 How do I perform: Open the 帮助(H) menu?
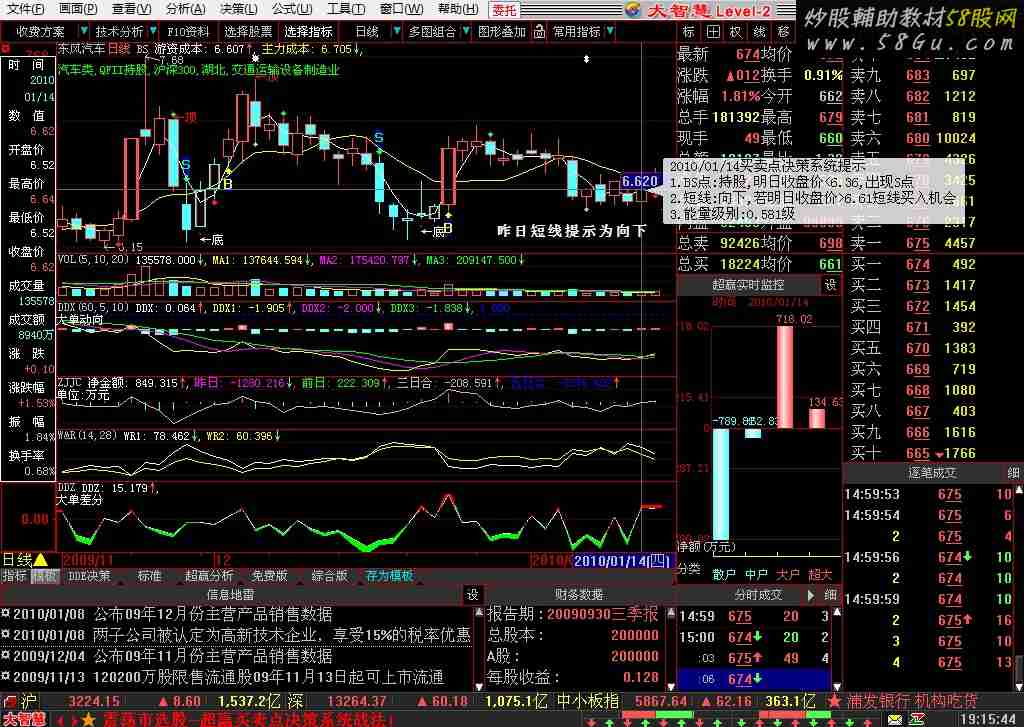point(458,9)
